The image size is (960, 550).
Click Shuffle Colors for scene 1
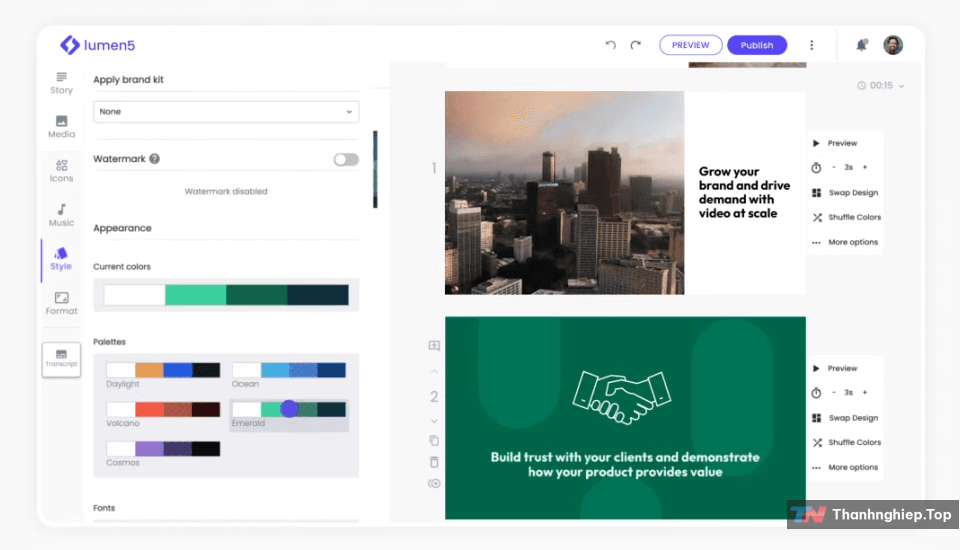pyautogui.click(x=846, y=217)
